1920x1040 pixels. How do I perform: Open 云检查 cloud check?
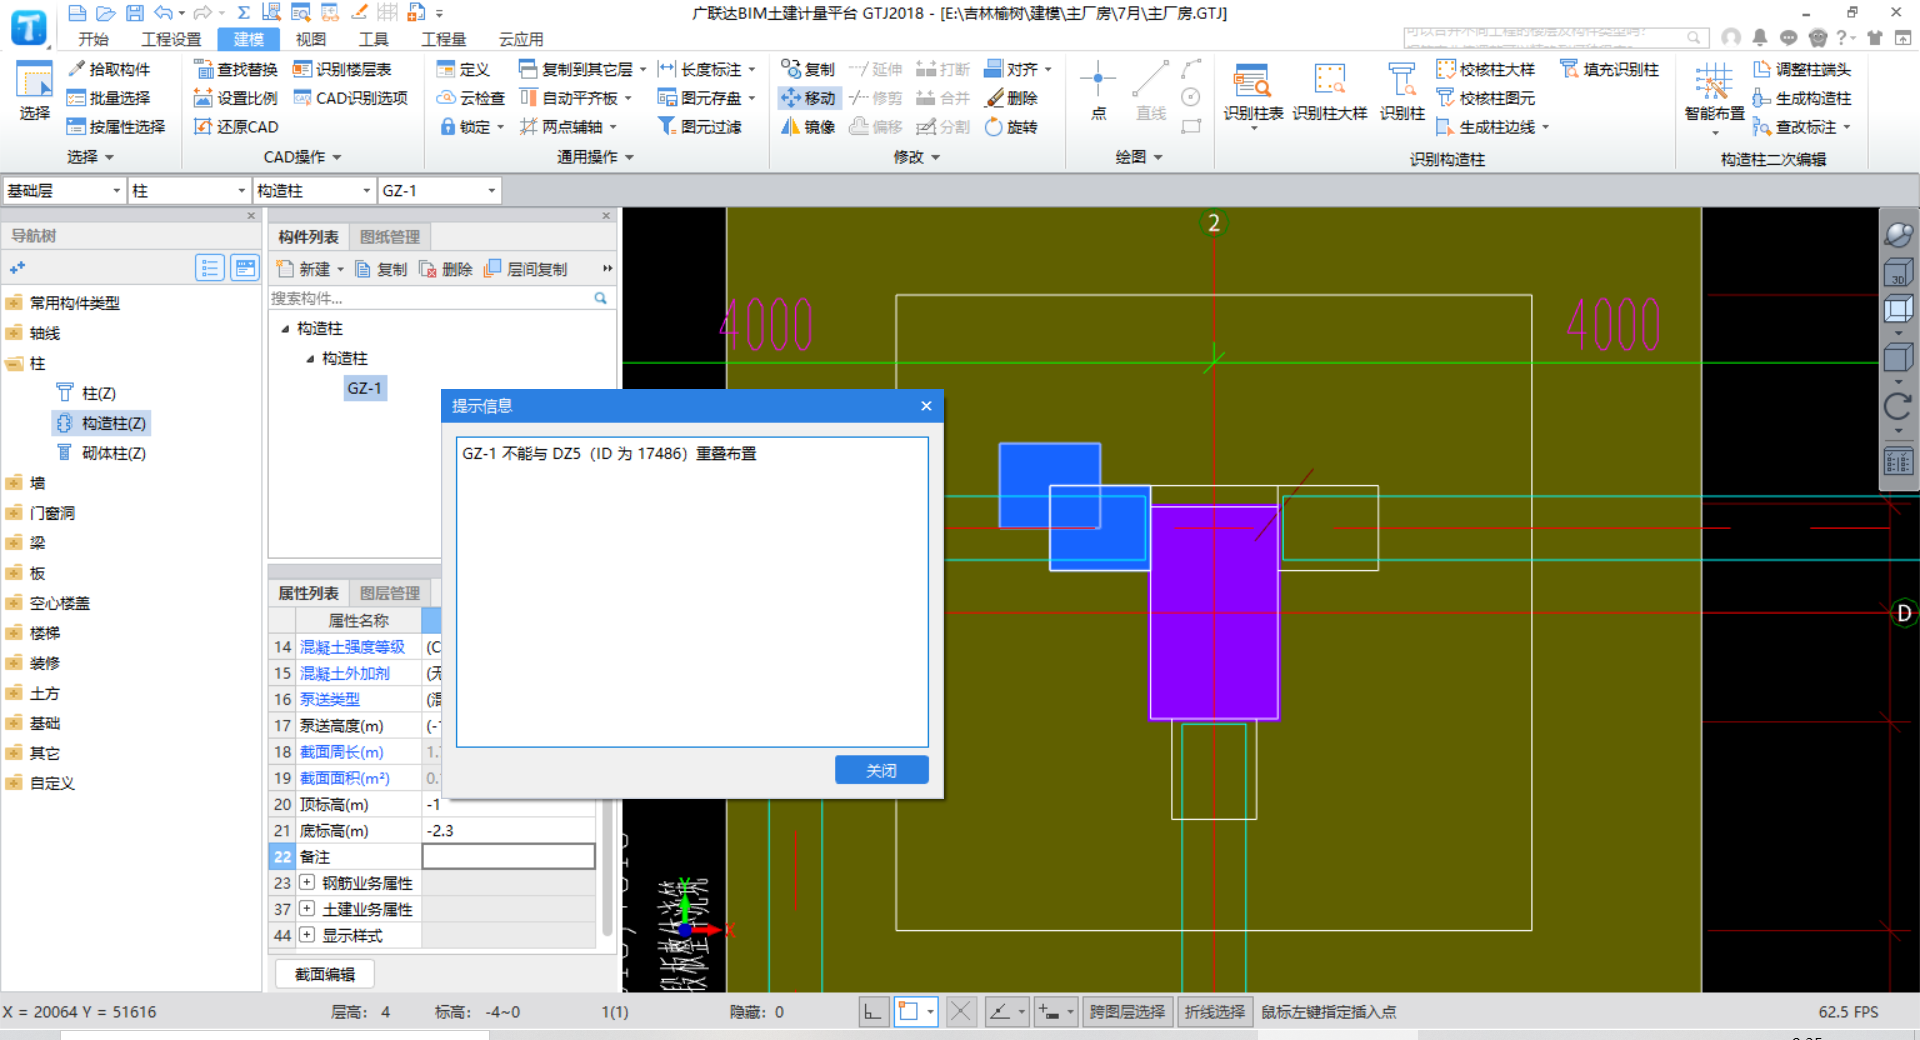(471, 98)
